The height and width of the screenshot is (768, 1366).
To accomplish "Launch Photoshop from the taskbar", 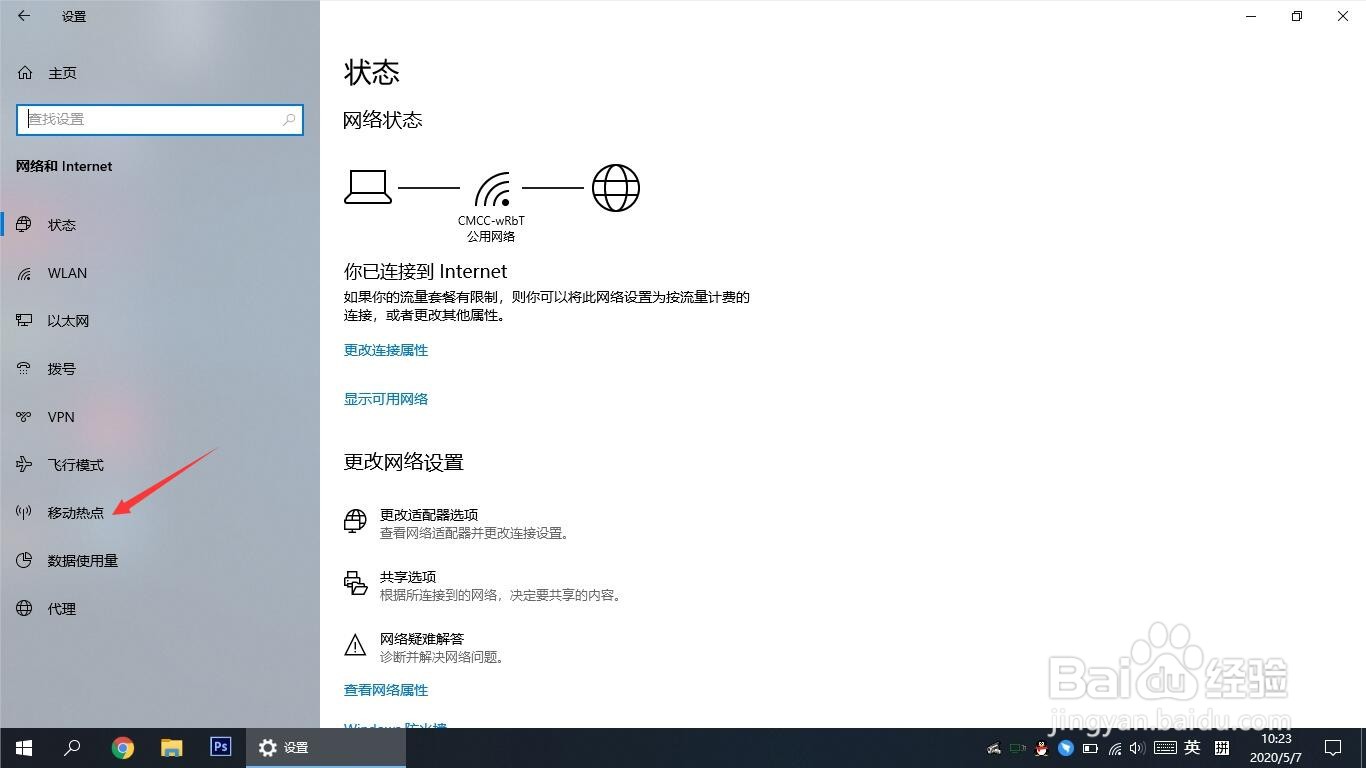I will (x=220, y=747).
